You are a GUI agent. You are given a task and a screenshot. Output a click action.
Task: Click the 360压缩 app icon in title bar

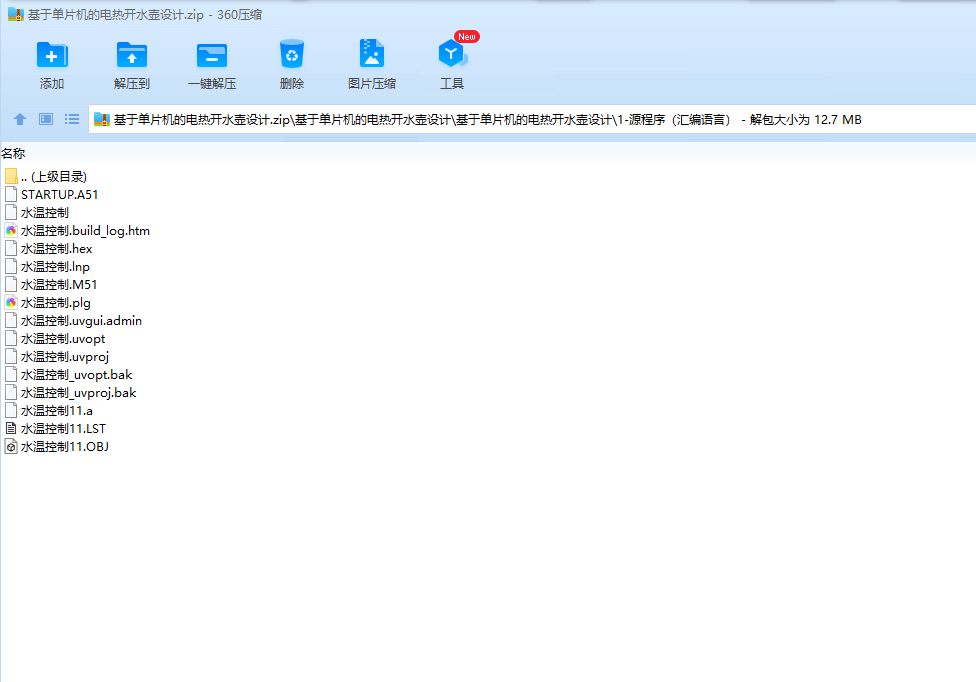pyautogui.click(x=16, y=14)
